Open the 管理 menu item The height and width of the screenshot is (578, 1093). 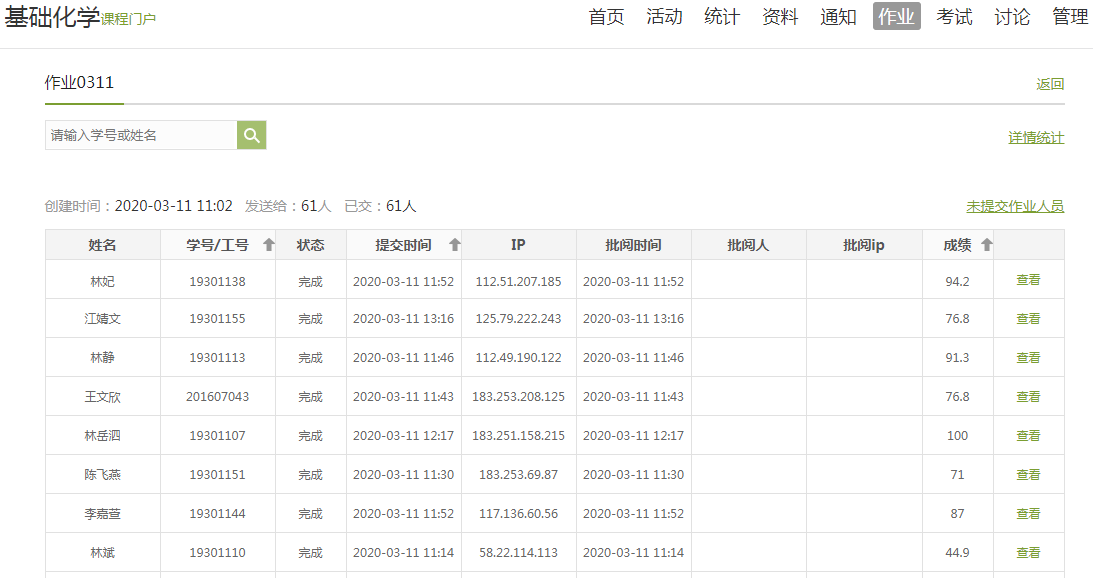click(x=1070, y=17)
